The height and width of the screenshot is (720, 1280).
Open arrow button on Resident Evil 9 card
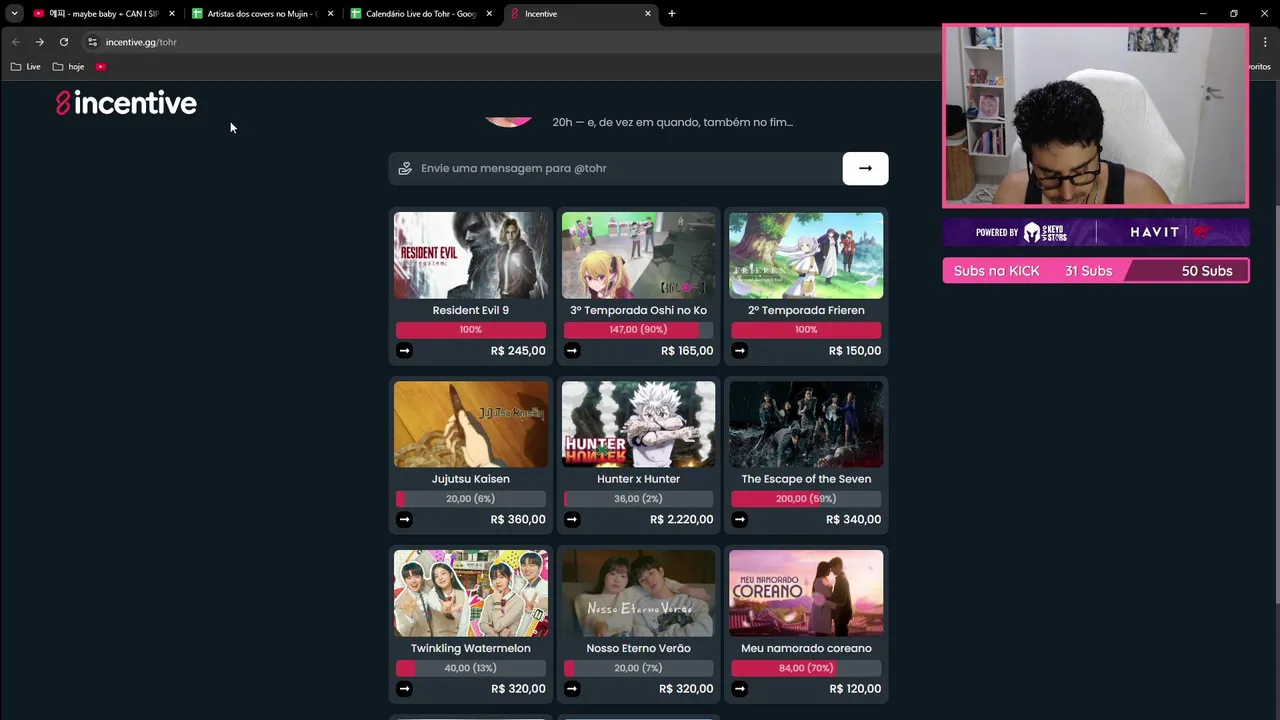[404, 350]
